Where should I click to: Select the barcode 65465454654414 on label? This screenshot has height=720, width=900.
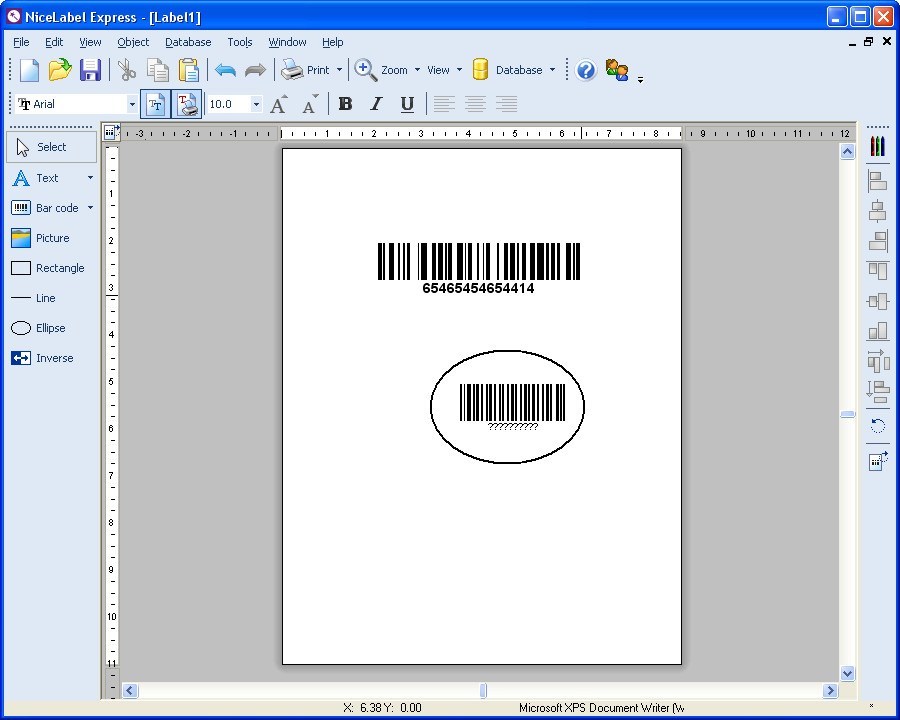point(479,268)
